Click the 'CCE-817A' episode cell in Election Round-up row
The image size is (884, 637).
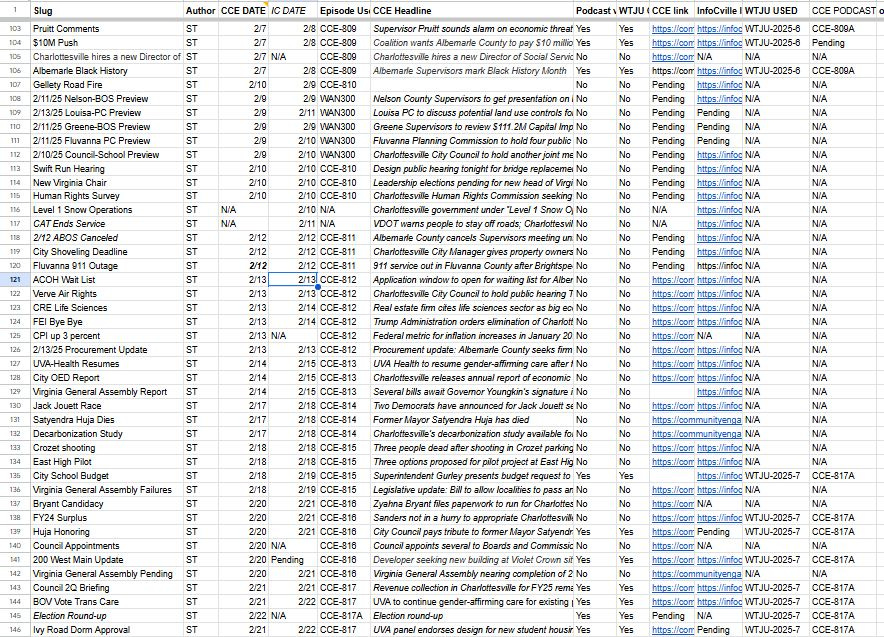pos(344,616)
